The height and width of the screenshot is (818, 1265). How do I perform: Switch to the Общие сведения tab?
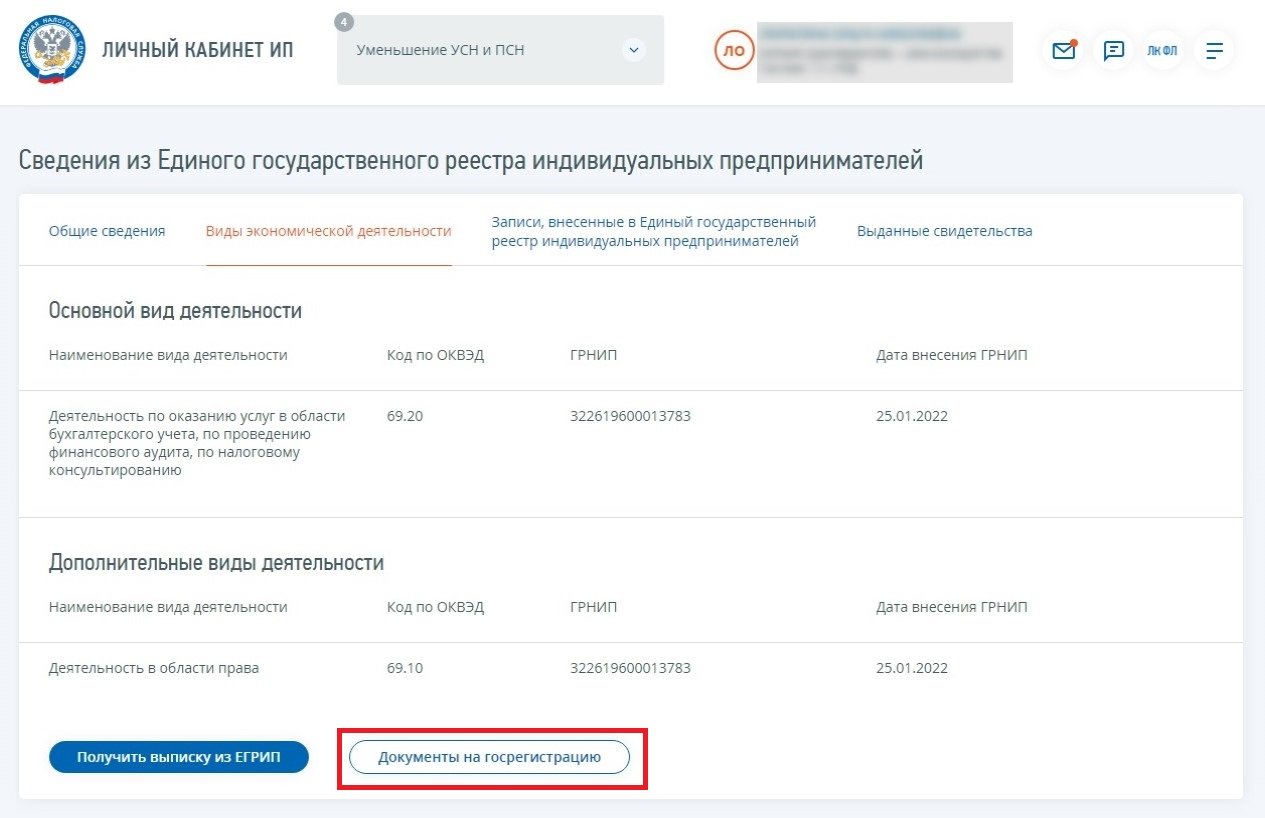107,231
